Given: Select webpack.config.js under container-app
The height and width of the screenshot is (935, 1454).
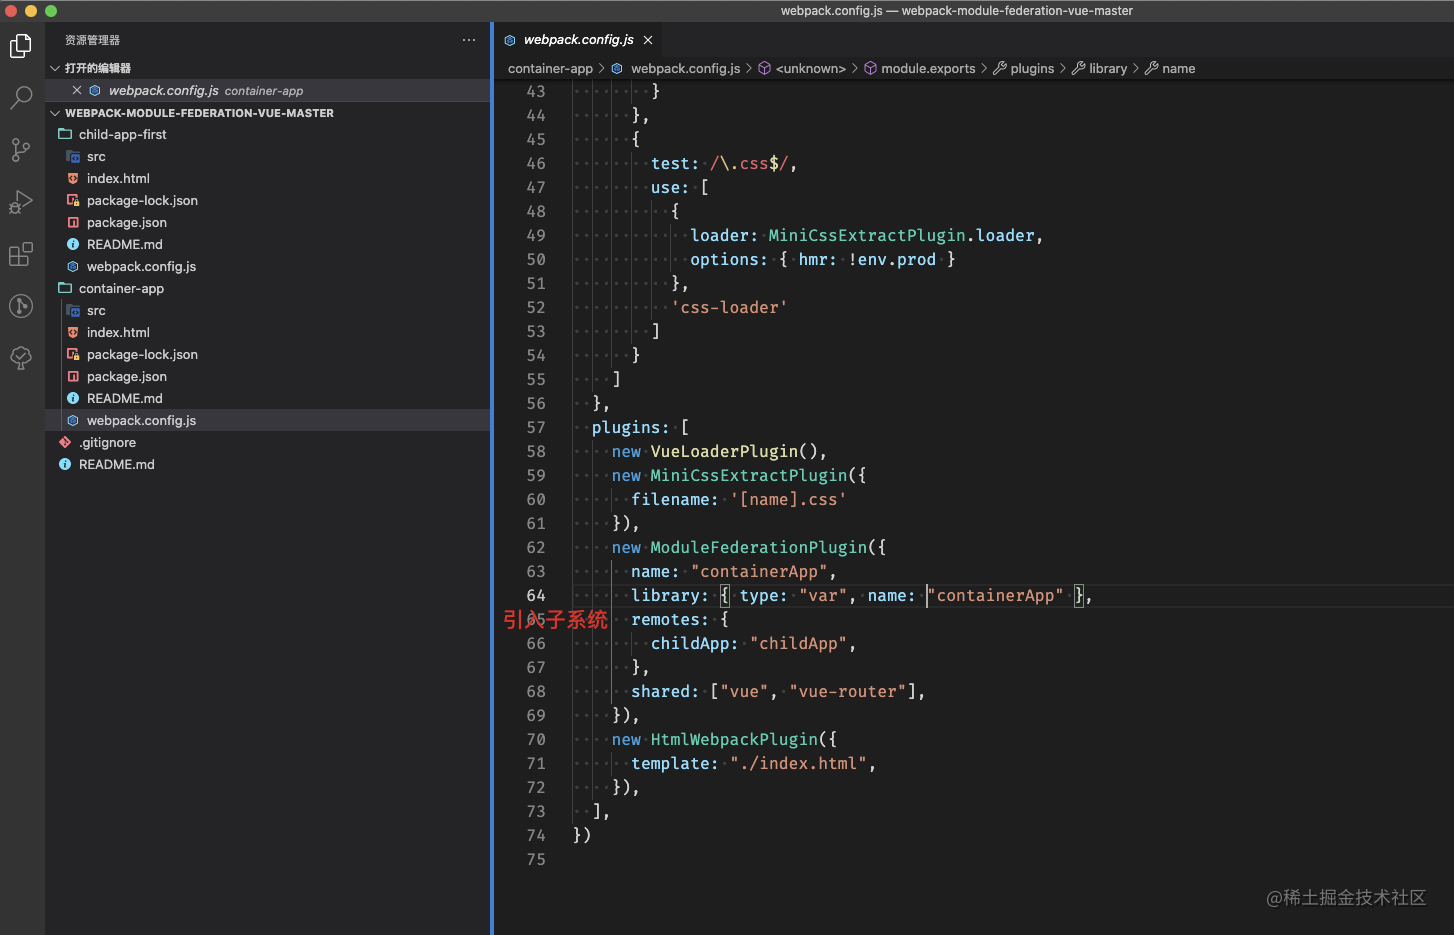Looking at the screenshot, I should [268, 420].
